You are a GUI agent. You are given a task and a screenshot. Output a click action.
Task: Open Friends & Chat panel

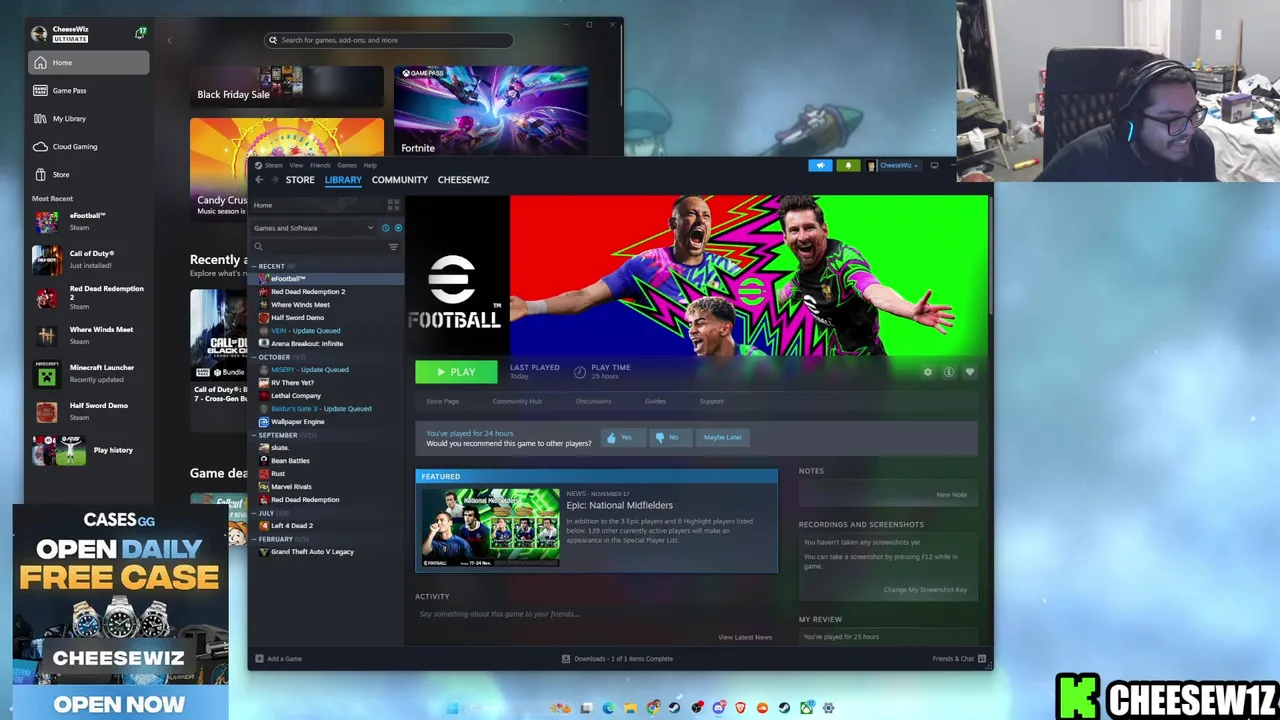[x=959, y=659]
